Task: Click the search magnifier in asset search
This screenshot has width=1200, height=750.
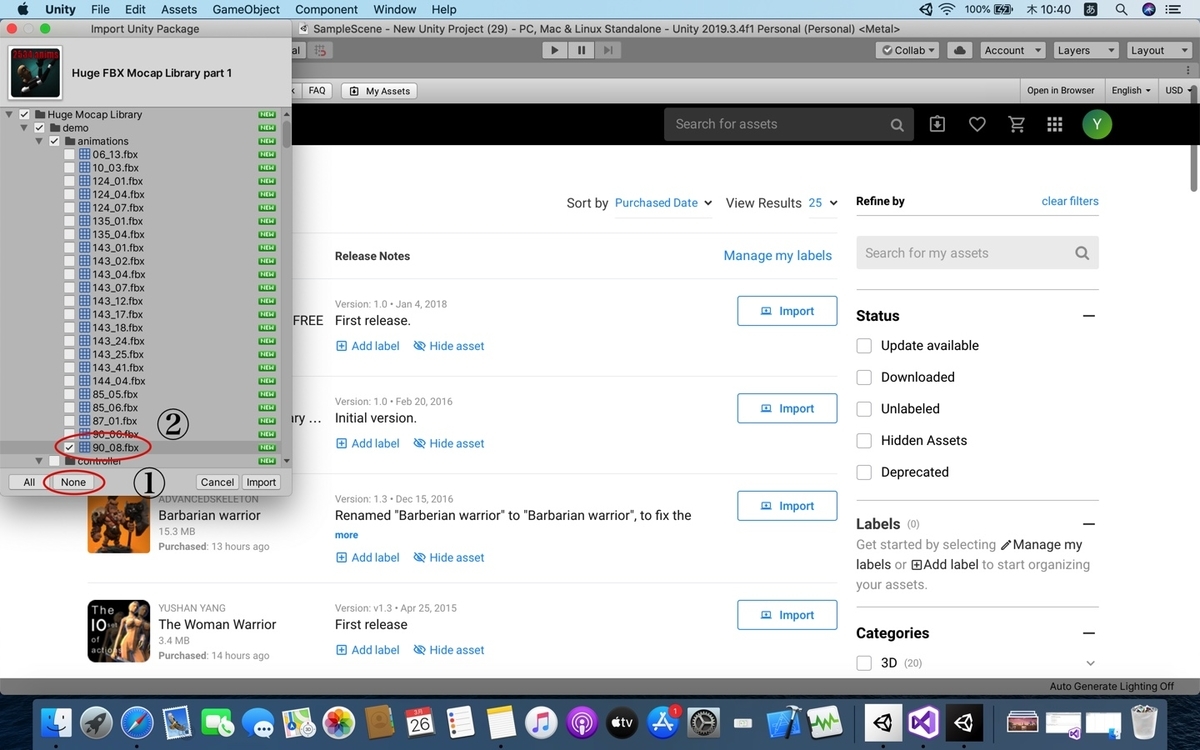Action: 897,125
